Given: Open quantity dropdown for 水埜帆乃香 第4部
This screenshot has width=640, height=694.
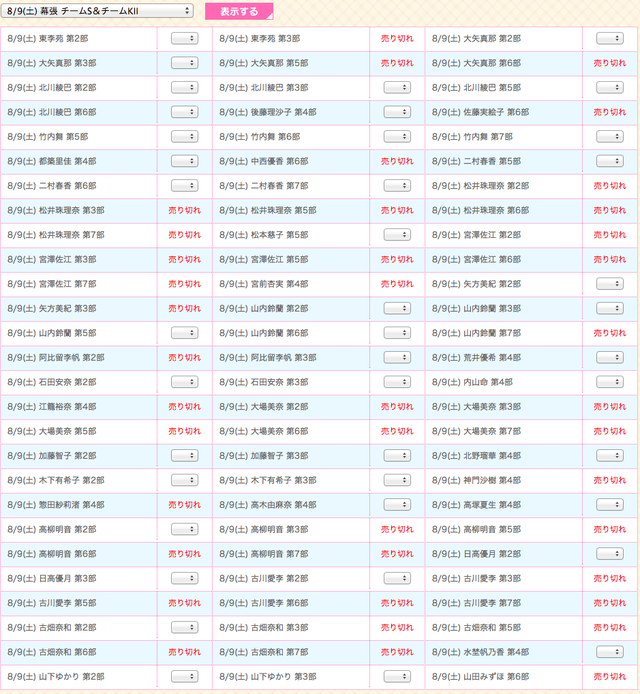Looking at the screenshot, I should coord(609,652).
